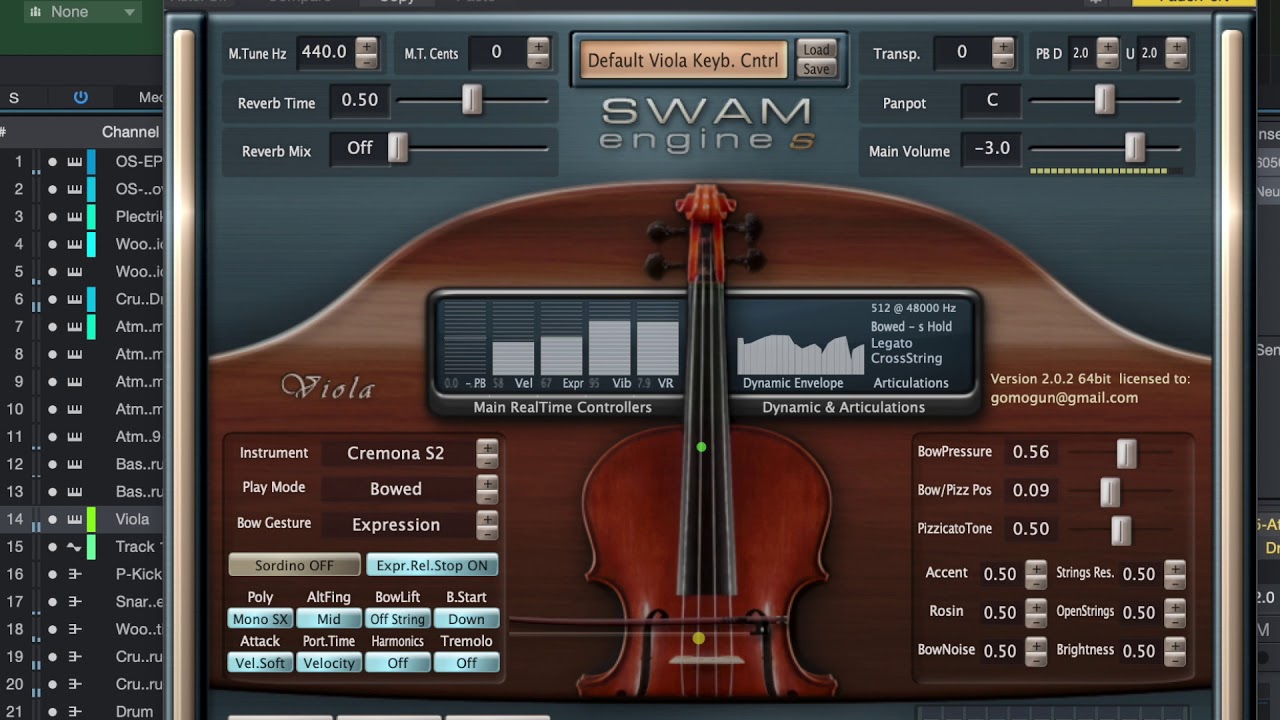The width and height of the screenshot is (1280, 720).
Task: Select the Plectril track row name
Action: pyautogui.click(x=138, y=216)
